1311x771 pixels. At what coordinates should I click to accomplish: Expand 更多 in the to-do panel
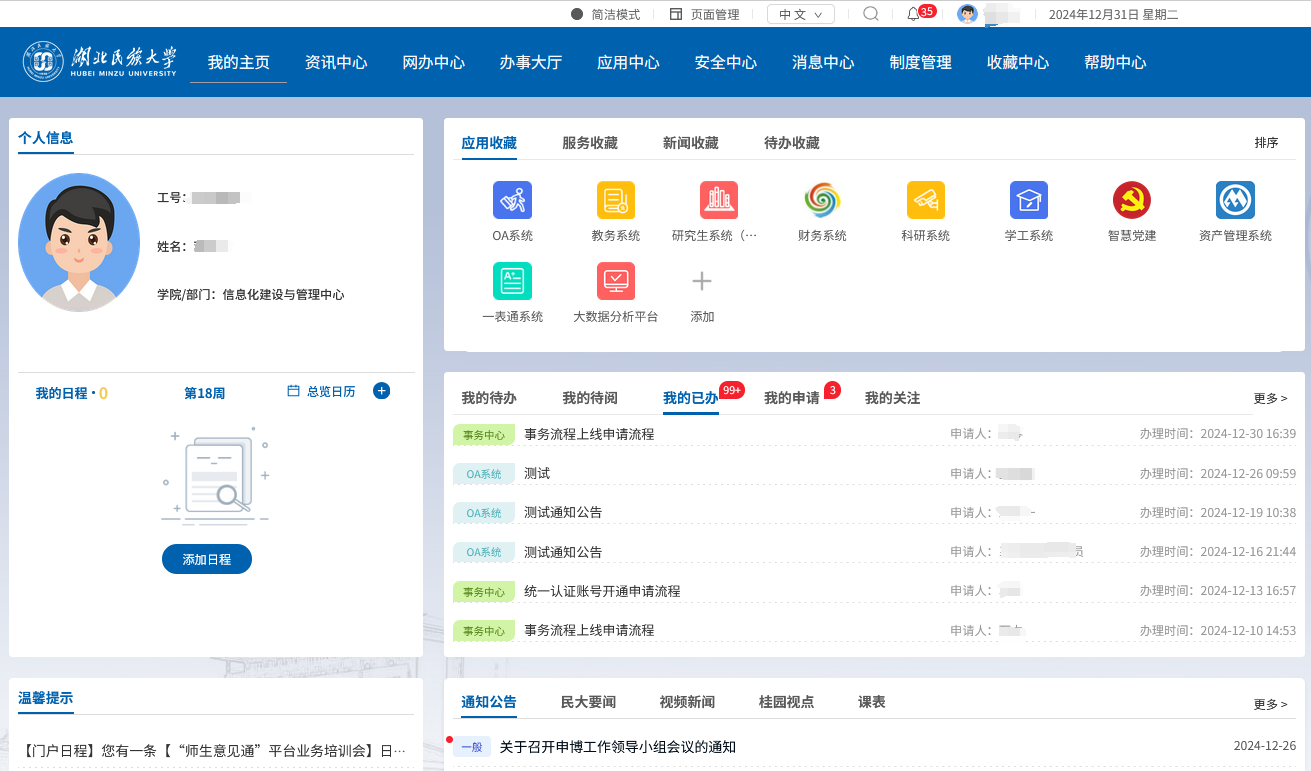pos(1270,398)
